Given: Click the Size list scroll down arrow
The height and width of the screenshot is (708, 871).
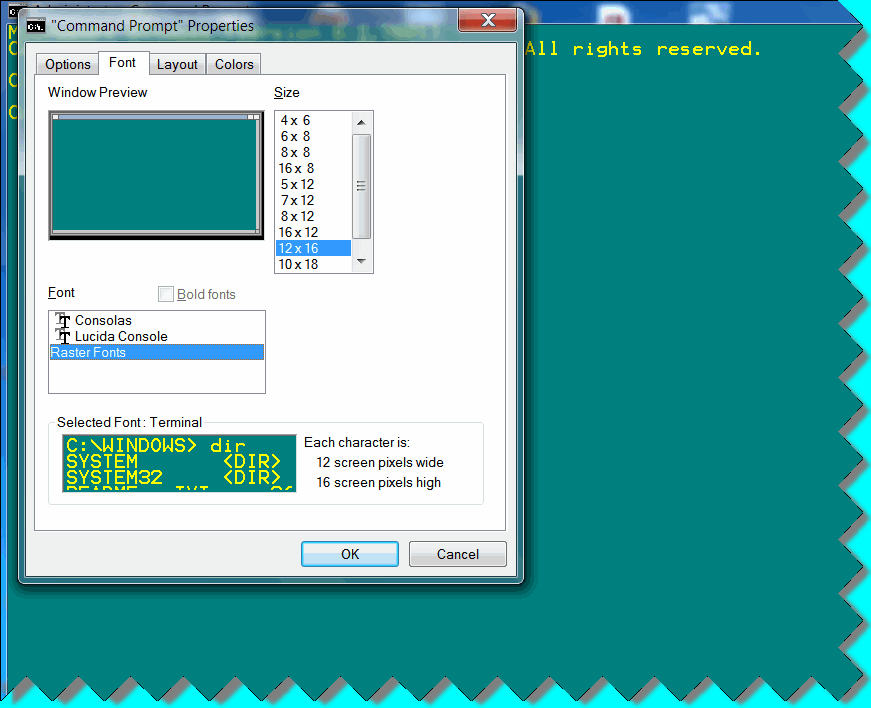Looking at the screenshot, I should [x=362, y=261].
